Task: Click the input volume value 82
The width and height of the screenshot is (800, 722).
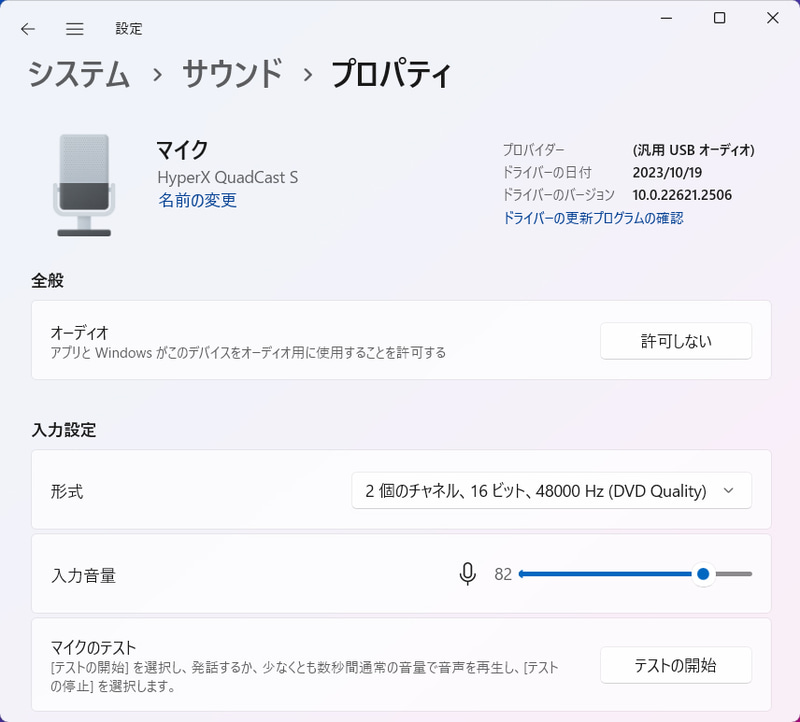Action: (x=504, y=574)
